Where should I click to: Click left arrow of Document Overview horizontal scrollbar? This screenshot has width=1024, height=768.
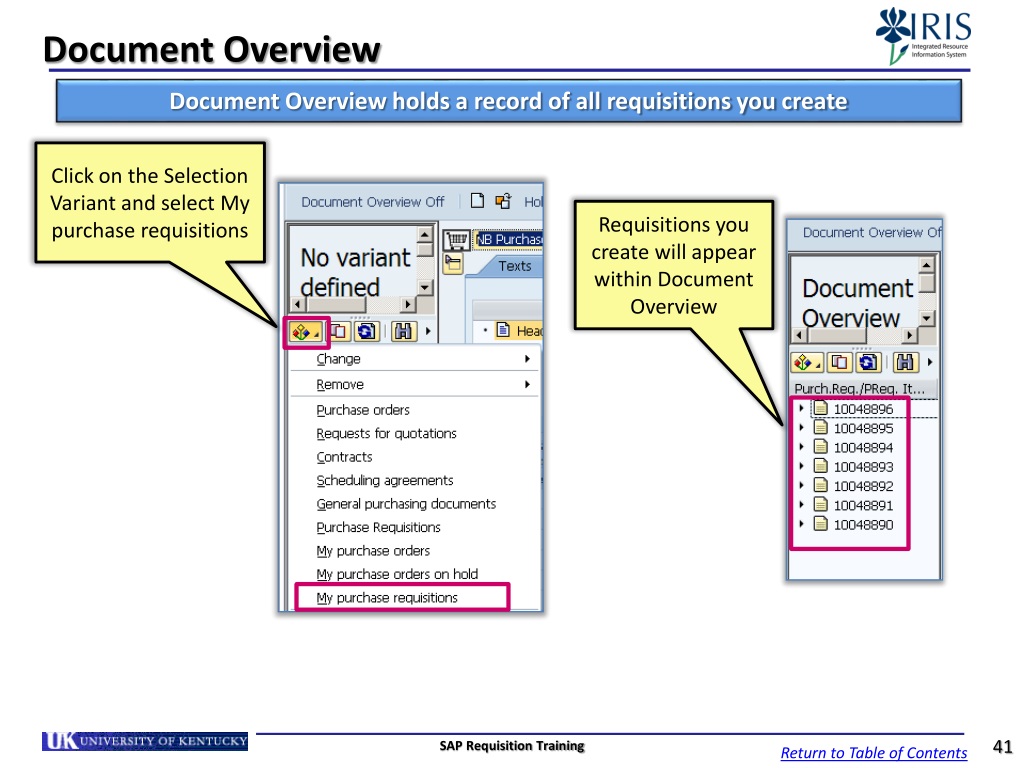(x=799, y=336)
